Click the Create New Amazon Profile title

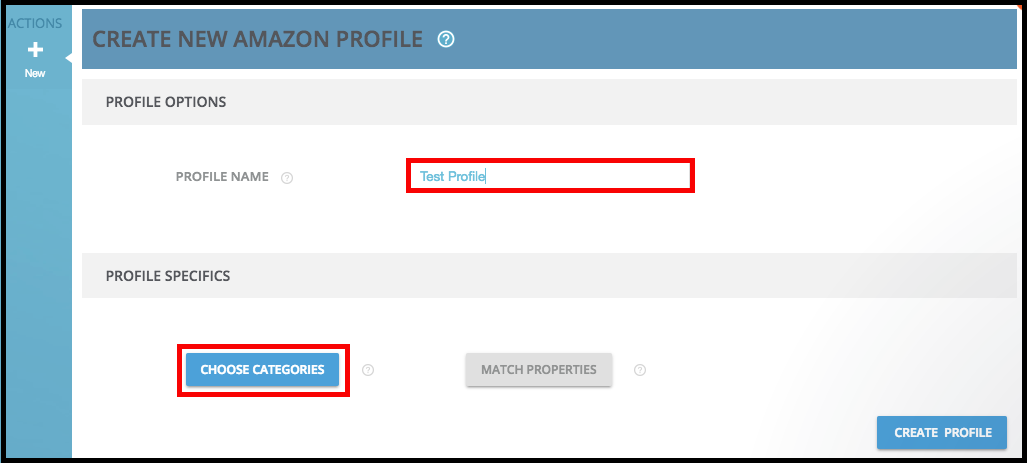tap(257, 39)
